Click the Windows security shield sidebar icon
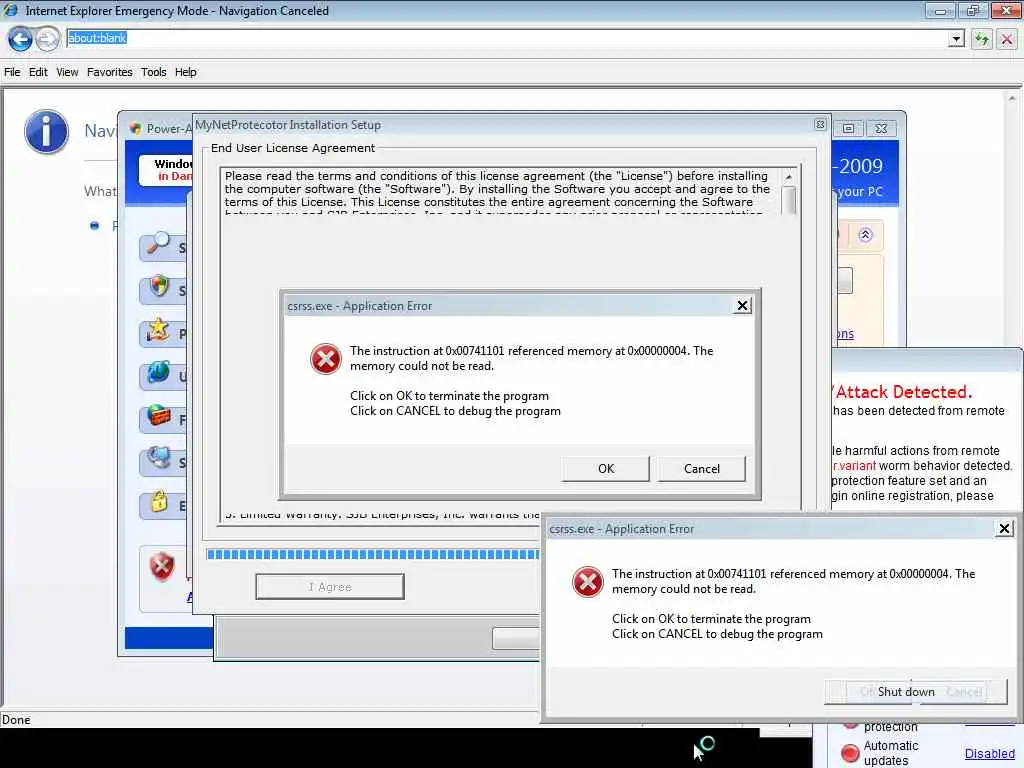This screenshot has height=768, width=1024. [159, 286]
